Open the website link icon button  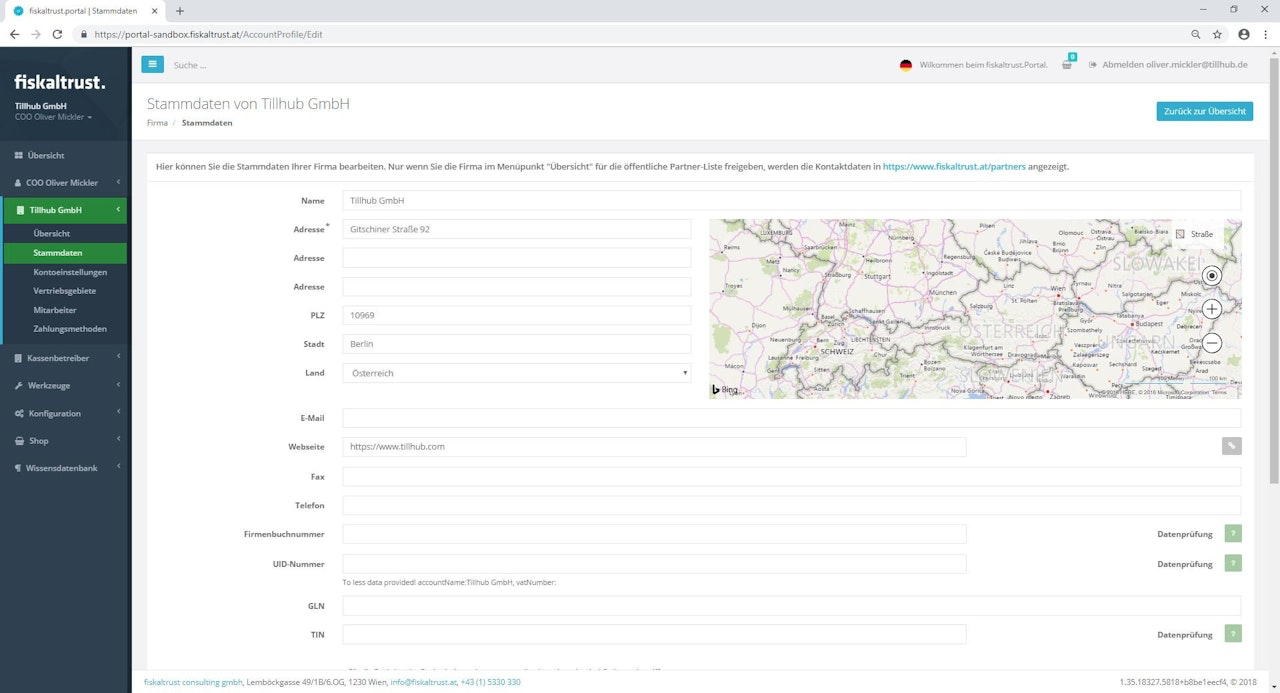1231,447
